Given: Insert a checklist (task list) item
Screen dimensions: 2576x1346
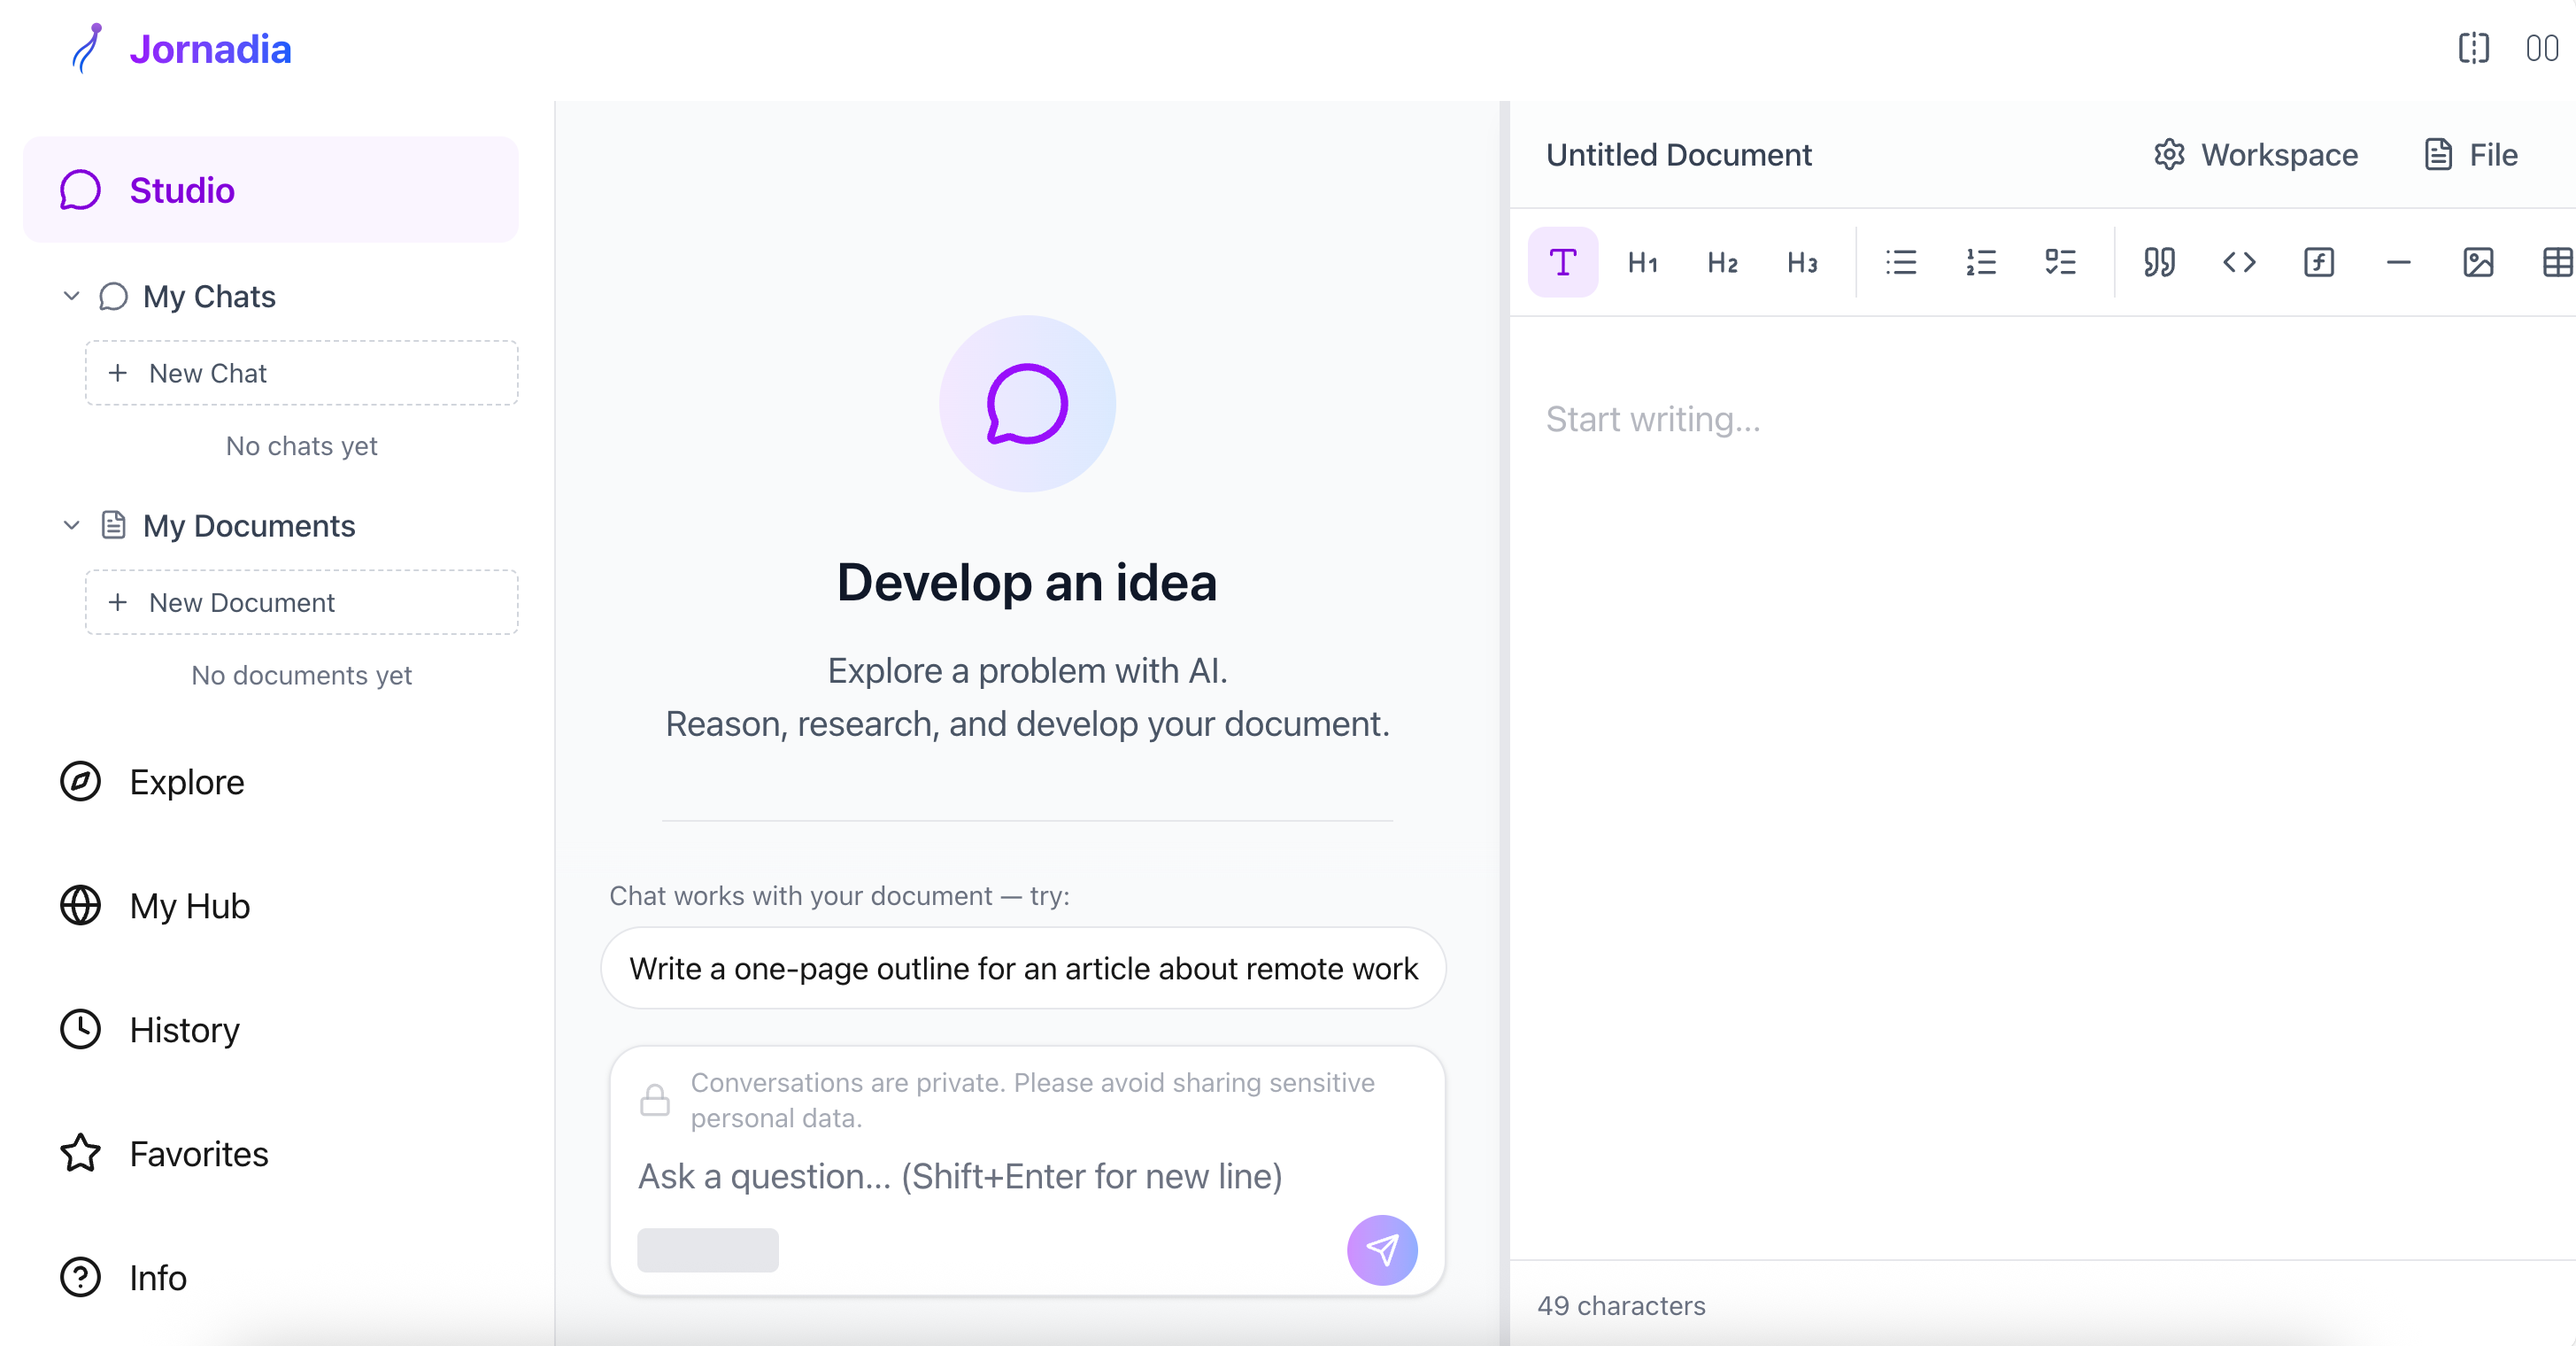Looking at the screenshot, I should [x=2060, y=262].
